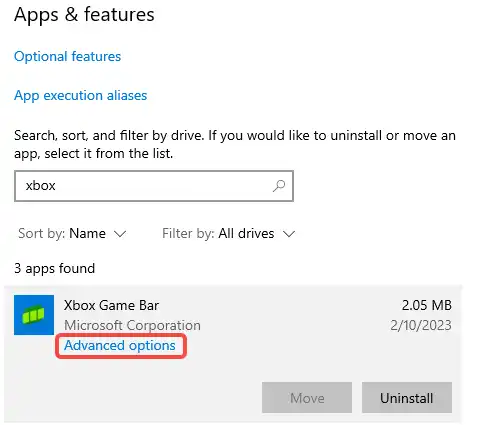The height and width of the screenshot is (425, 492).
Task: Click the 2.05 MB size value
Action: [x=427, y=305]
